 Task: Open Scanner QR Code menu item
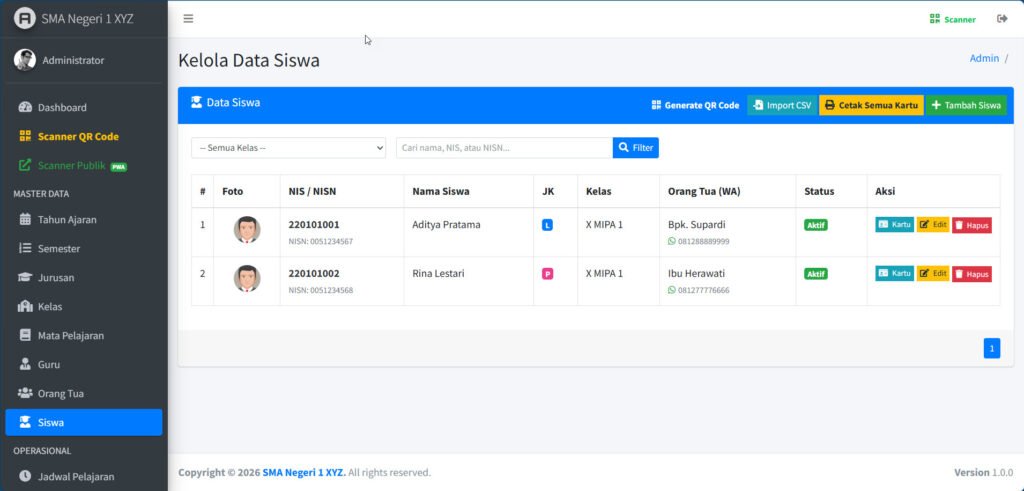(x=84, y=136)
